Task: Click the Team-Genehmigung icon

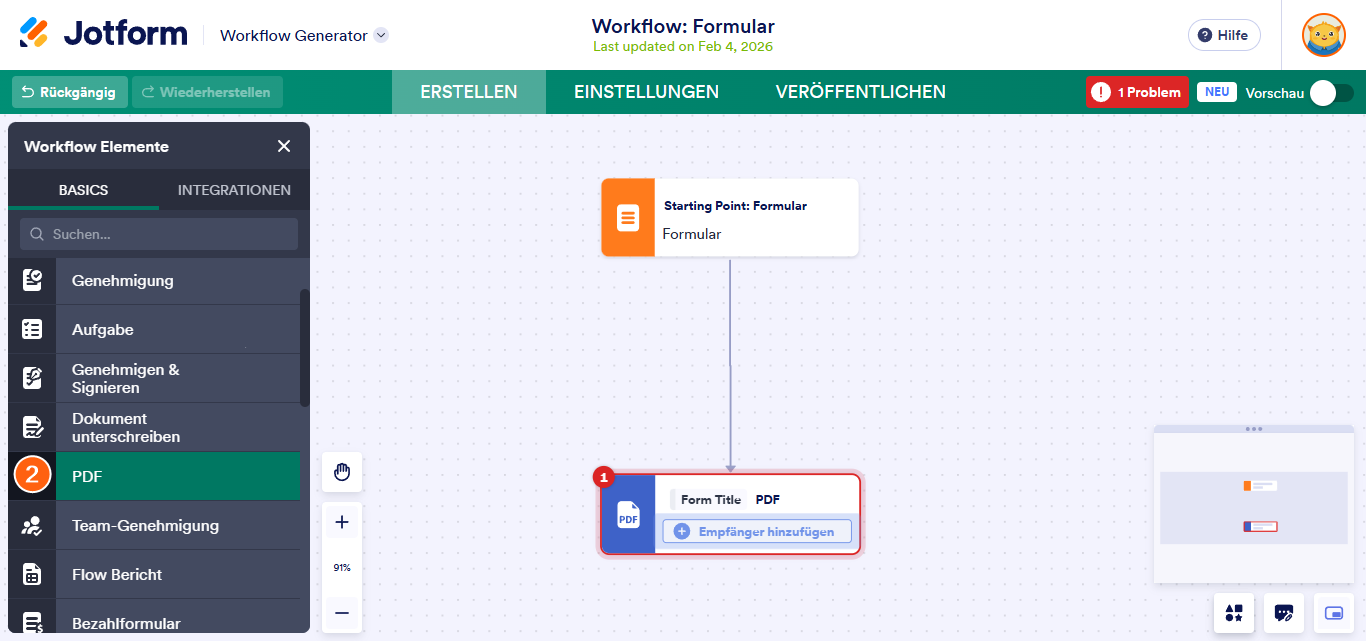Action: coord(32,524)
